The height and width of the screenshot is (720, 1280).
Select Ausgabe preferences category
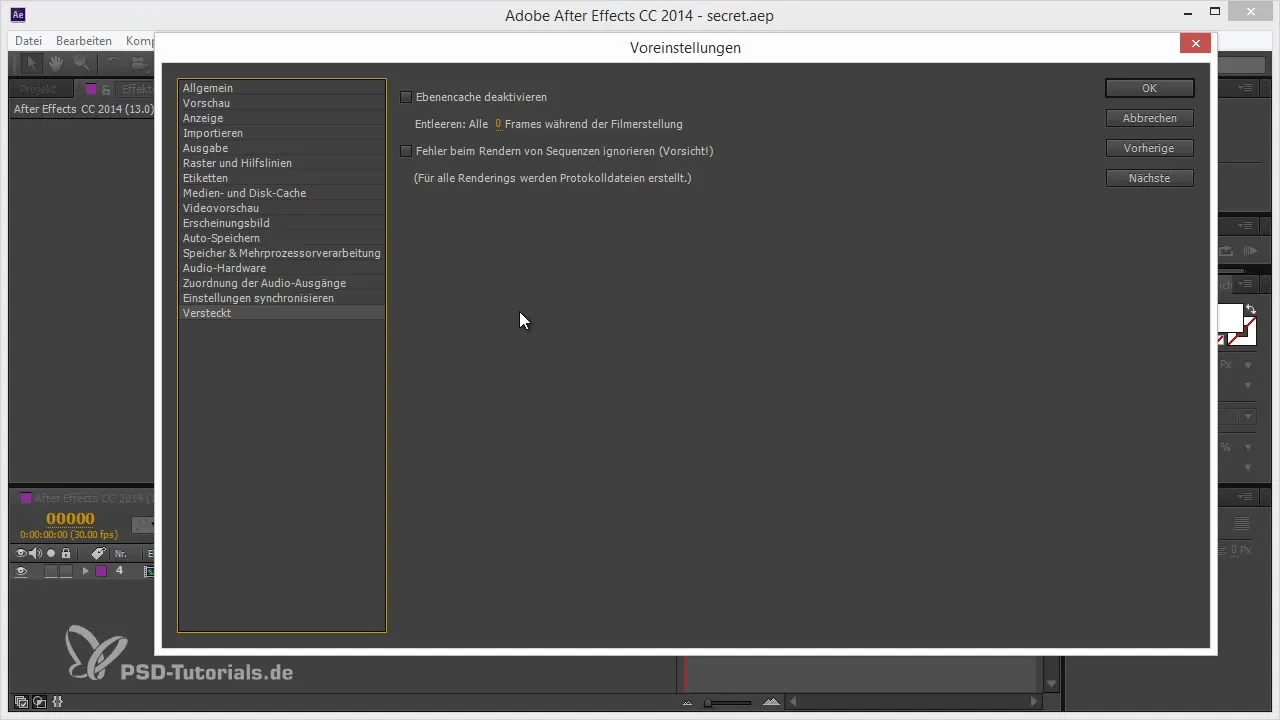pos(282,148)
